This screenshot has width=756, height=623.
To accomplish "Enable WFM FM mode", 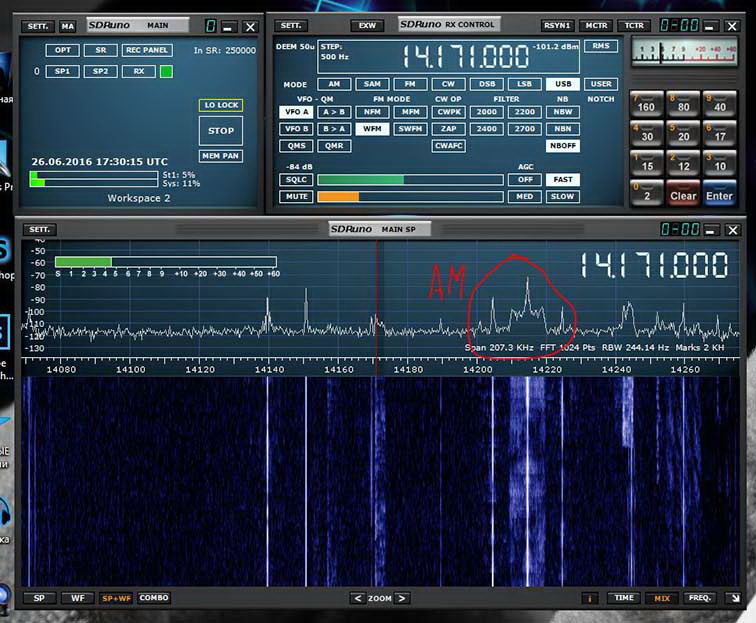I will tap(372, 129).
